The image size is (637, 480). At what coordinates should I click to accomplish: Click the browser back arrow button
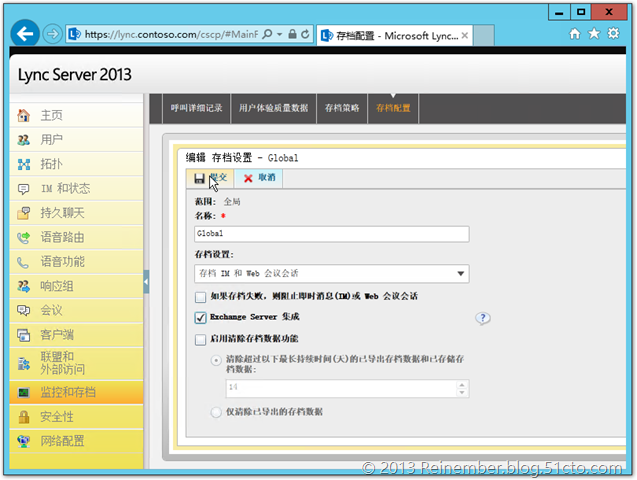coord(27,33)
